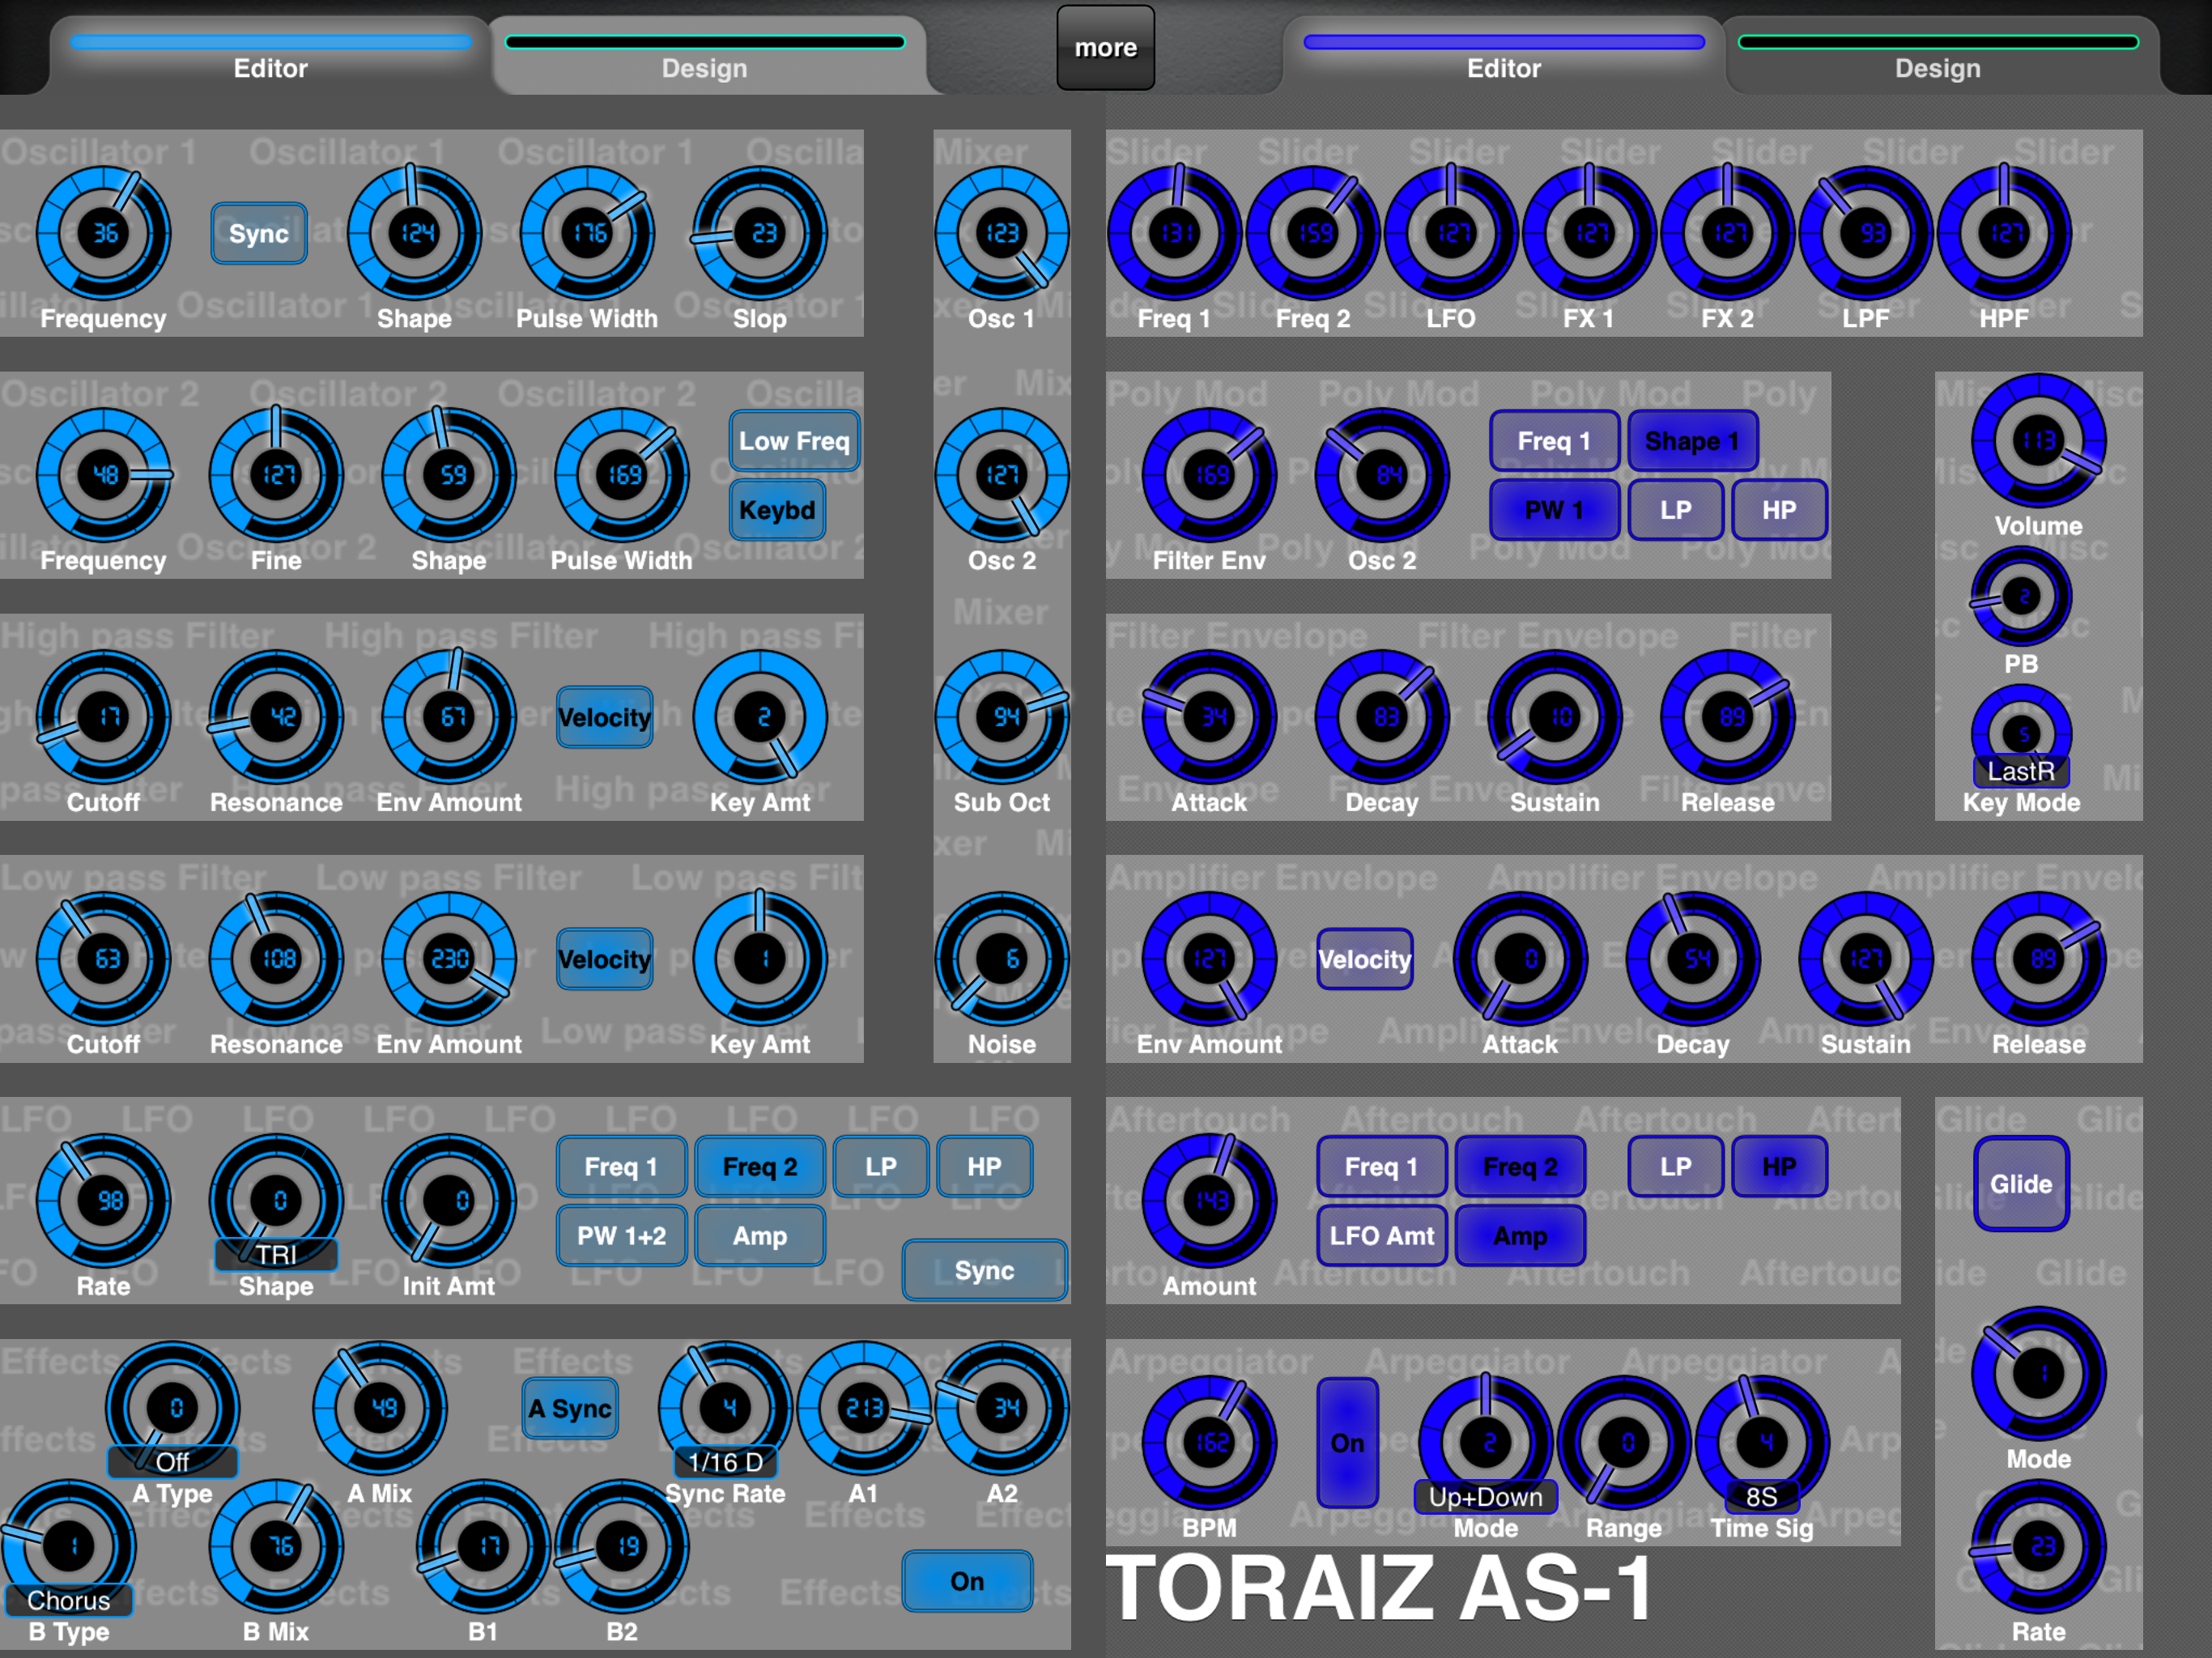Turn Effects On button off
This screenshot has height=1658, width=2212.
(967, 1581)
